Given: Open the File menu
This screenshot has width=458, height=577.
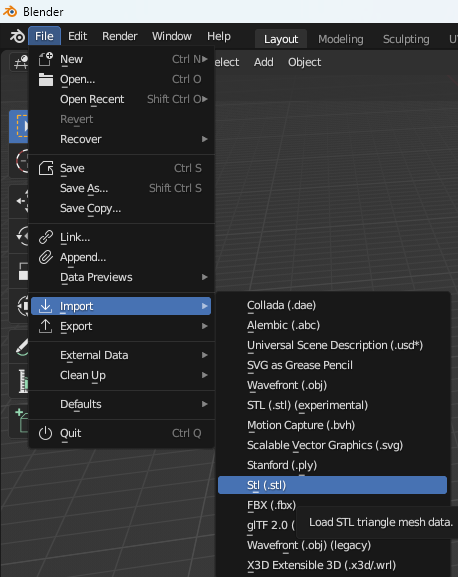Looking at the screenshot, I should point(44,36).
